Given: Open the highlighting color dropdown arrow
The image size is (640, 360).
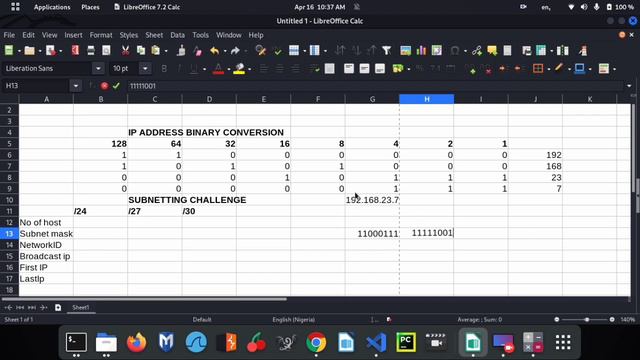Looking at the screenshot, I should pyautogui.click(x=249, y=69).
